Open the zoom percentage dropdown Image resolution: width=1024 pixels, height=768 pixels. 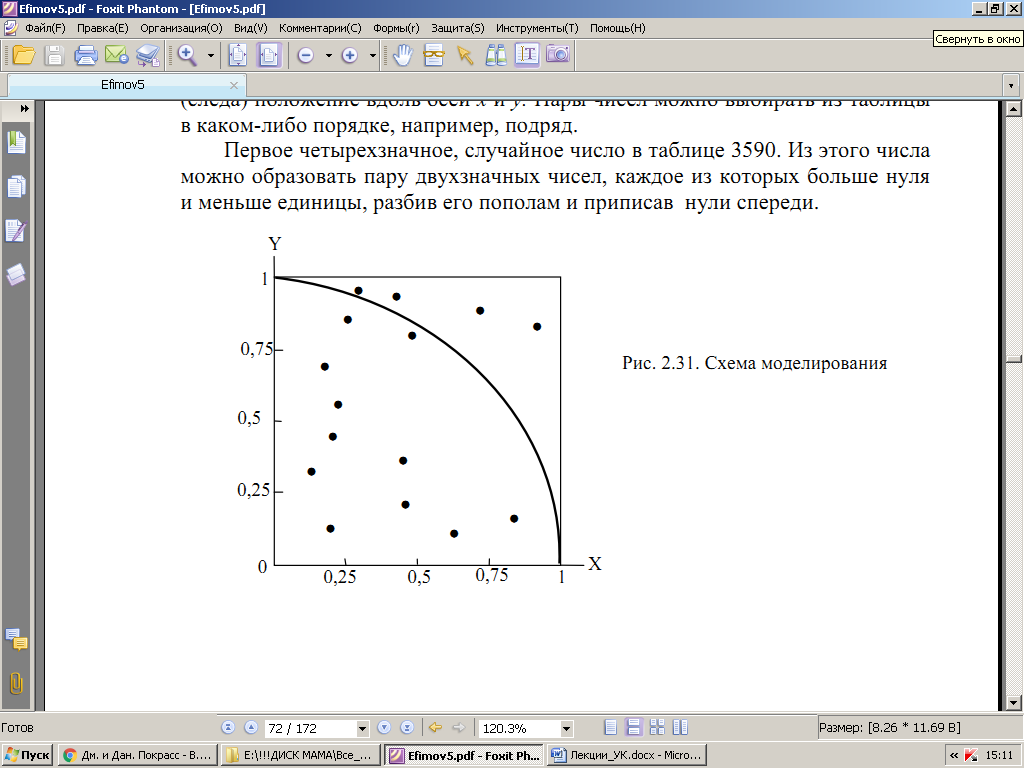pyautogui.click(x=567, y=728)
